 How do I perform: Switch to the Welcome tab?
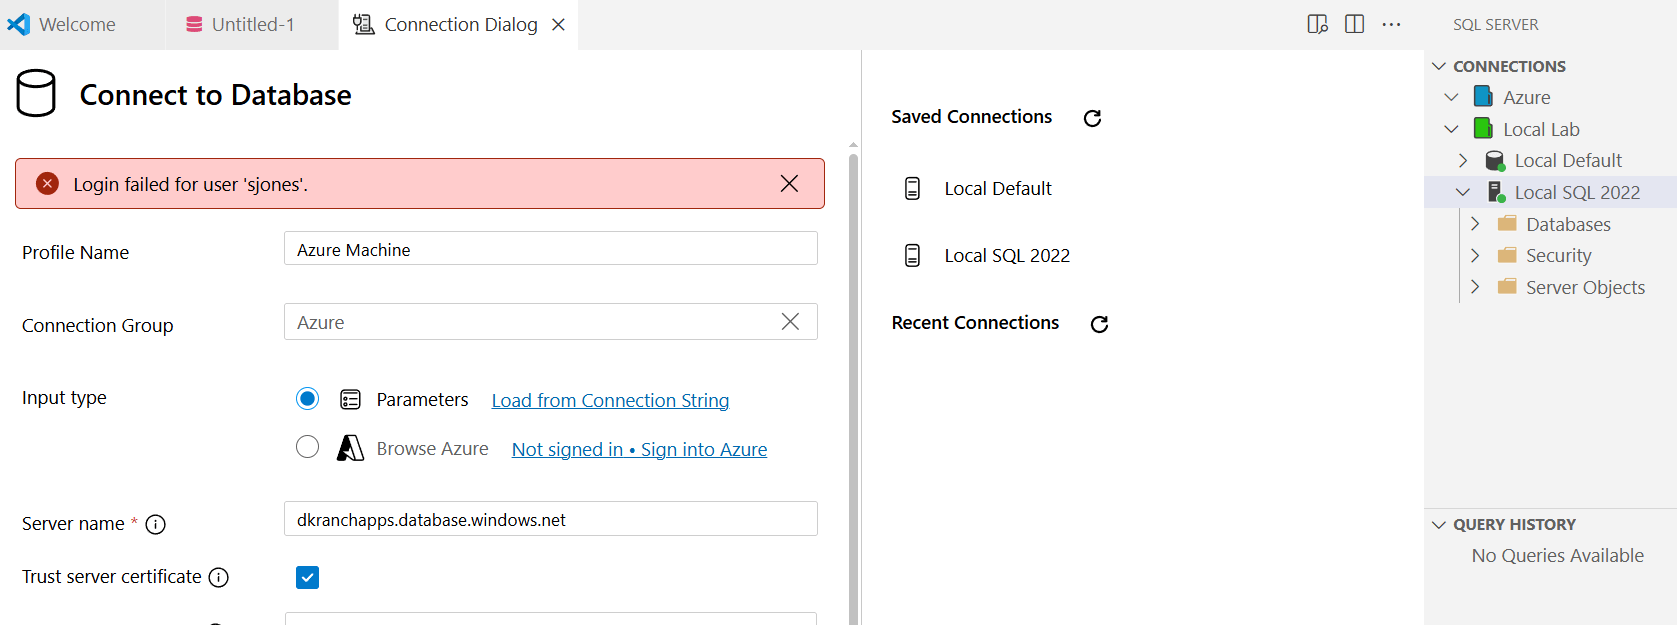[x=77, y=24]
